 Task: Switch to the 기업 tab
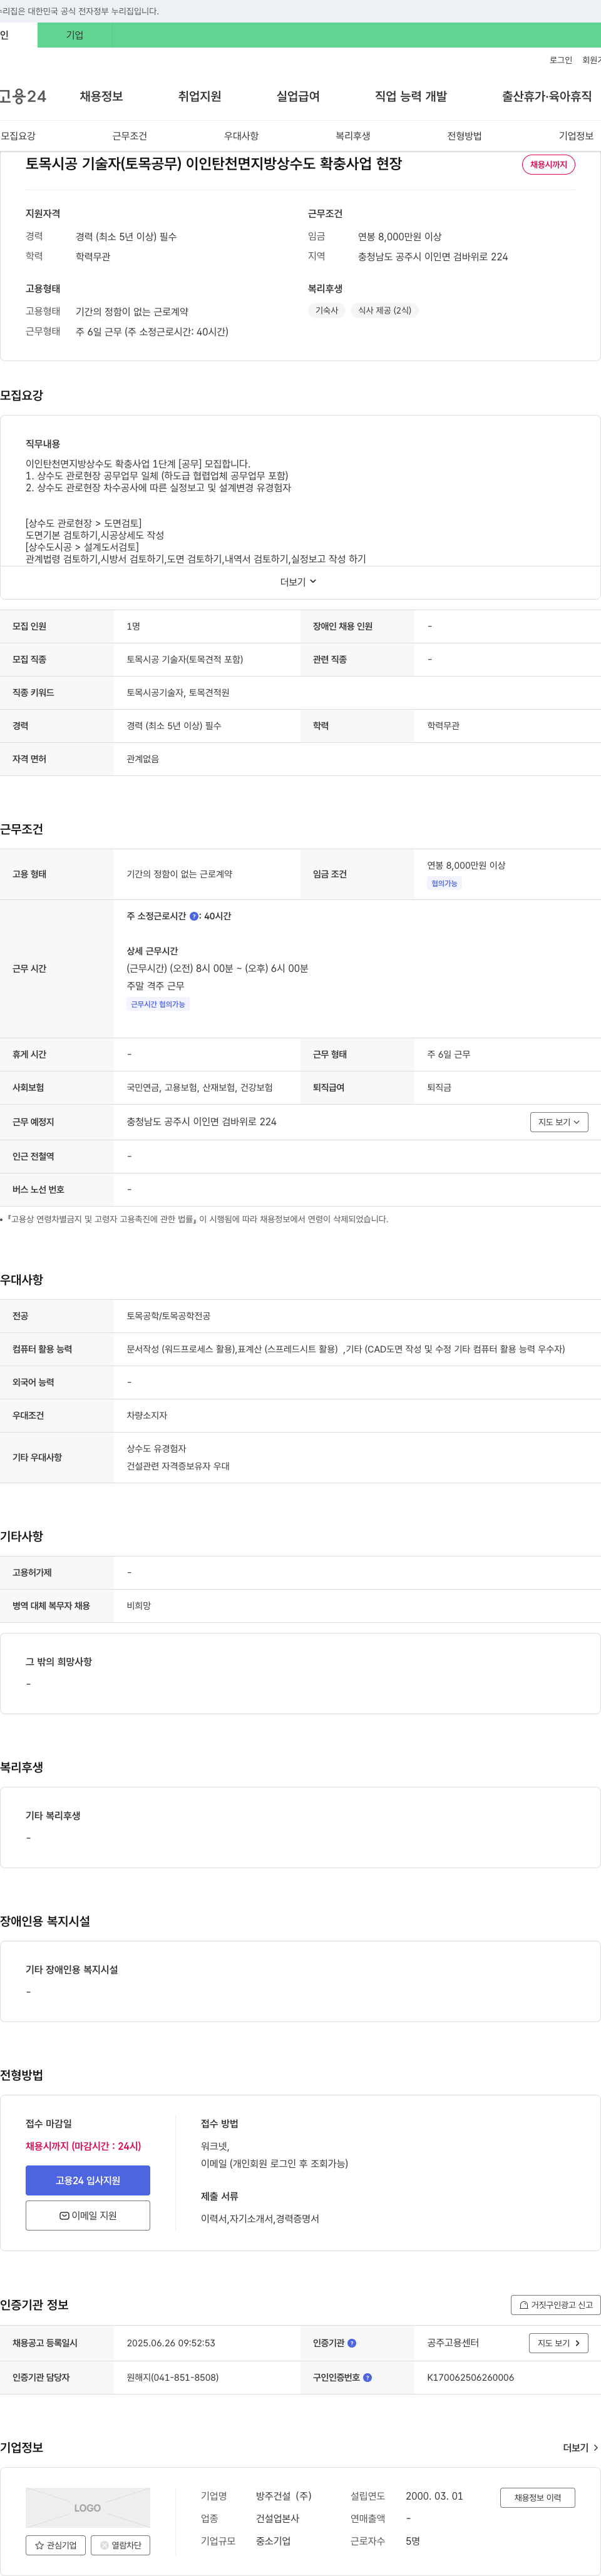pos(75,35)
